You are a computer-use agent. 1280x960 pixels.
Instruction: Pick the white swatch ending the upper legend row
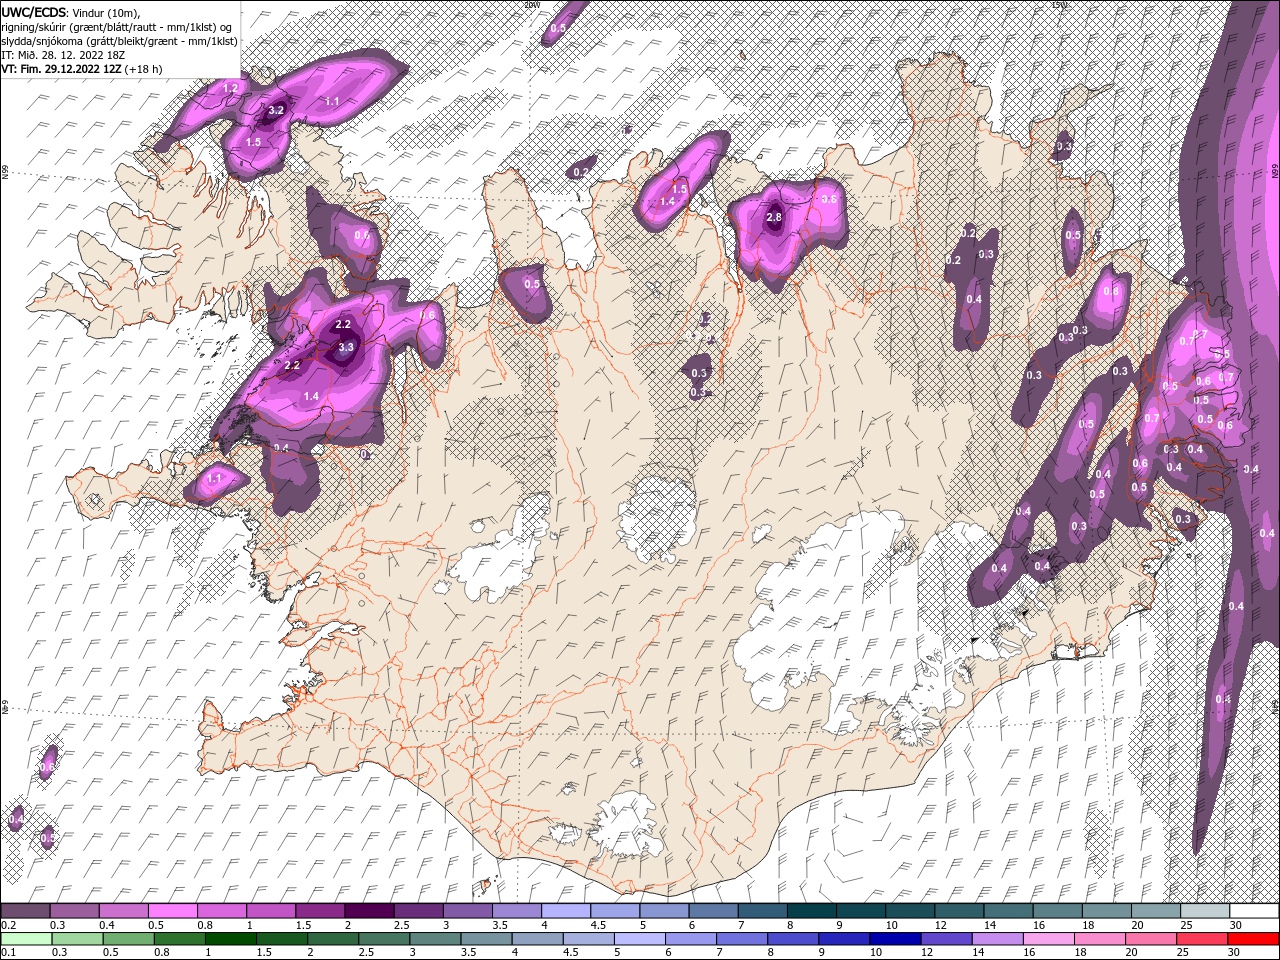1254,911
